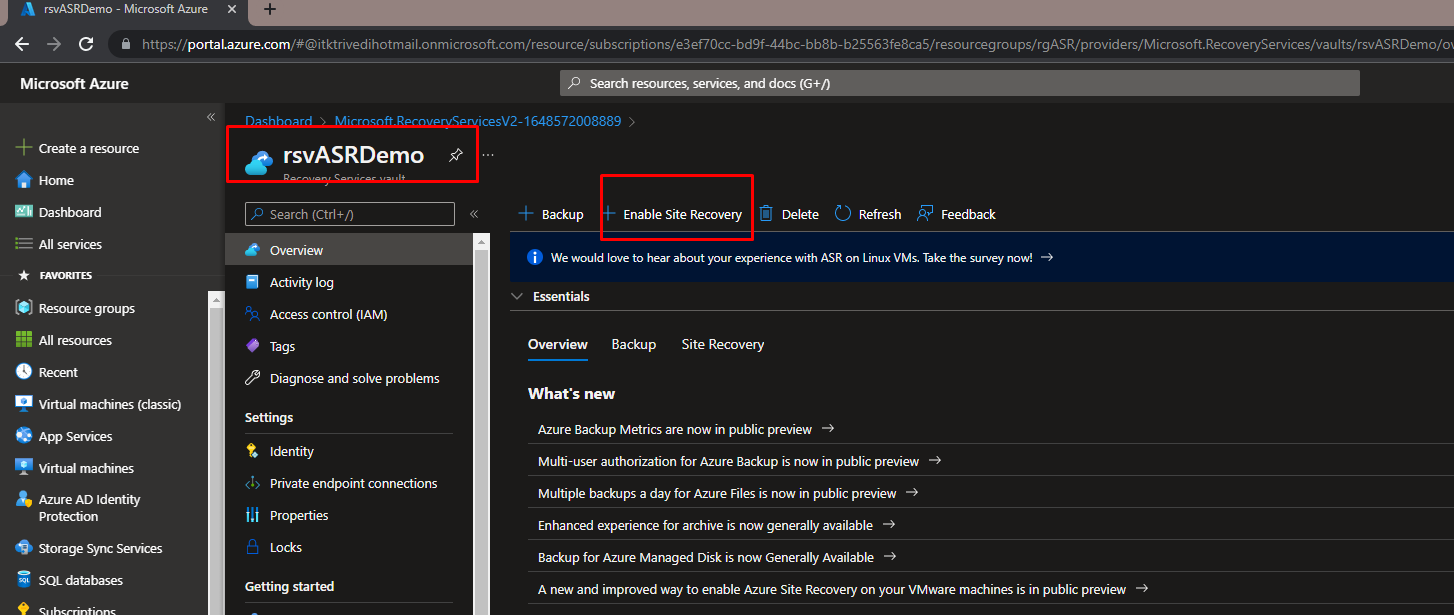Screen dimensions: 1454x615
Task: Select the rsvASRDemo browser tab
Action: tap(127, 9)
